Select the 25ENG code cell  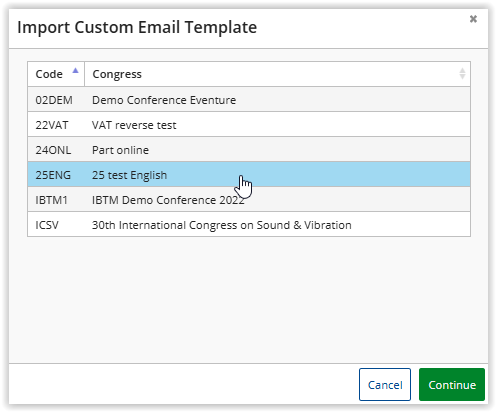53,175
